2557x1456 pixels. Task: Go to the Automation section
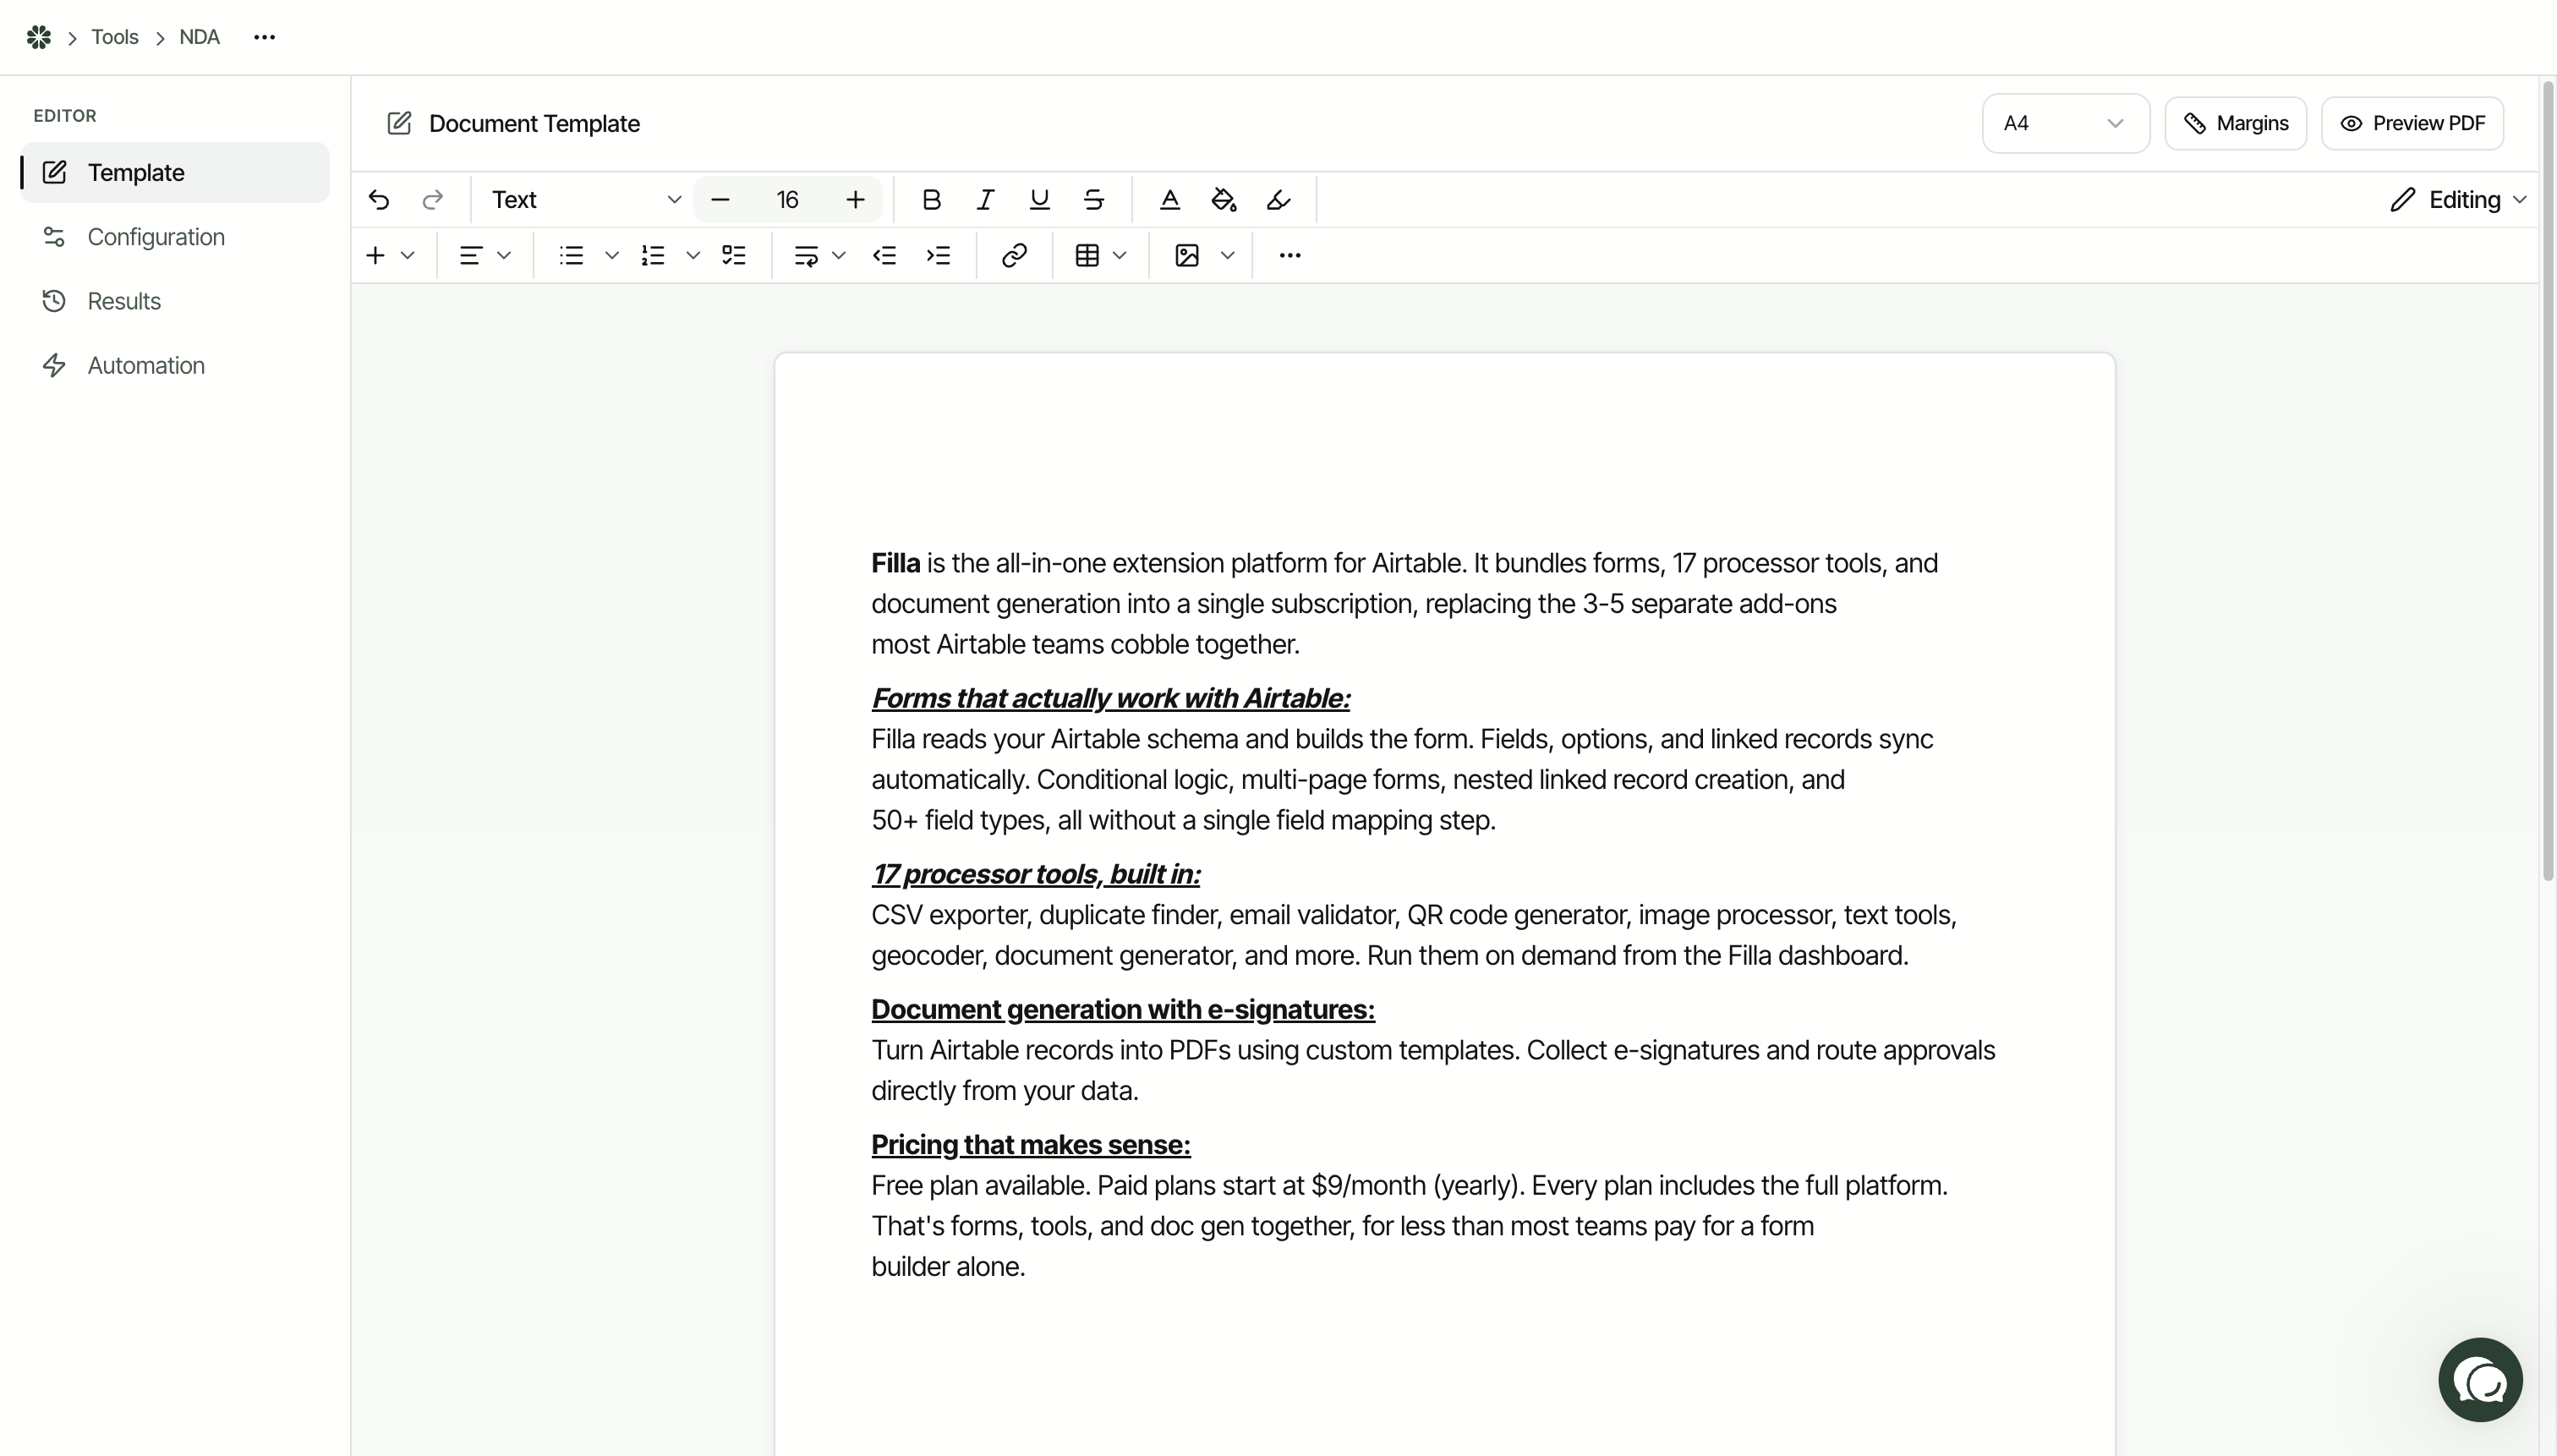(146, 365)
